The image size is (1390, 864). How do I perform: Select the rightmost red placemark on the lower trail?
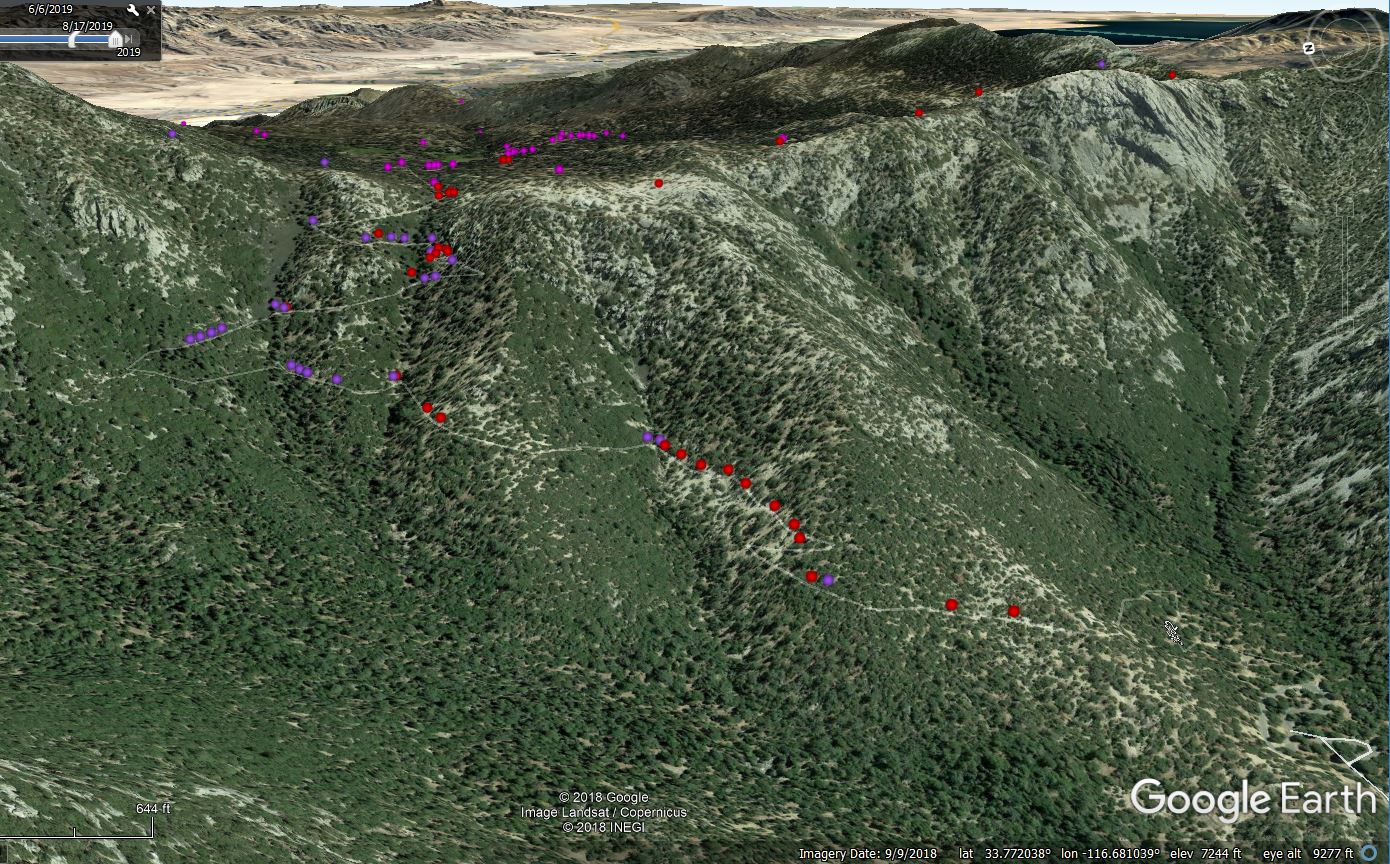(1013, 611)
